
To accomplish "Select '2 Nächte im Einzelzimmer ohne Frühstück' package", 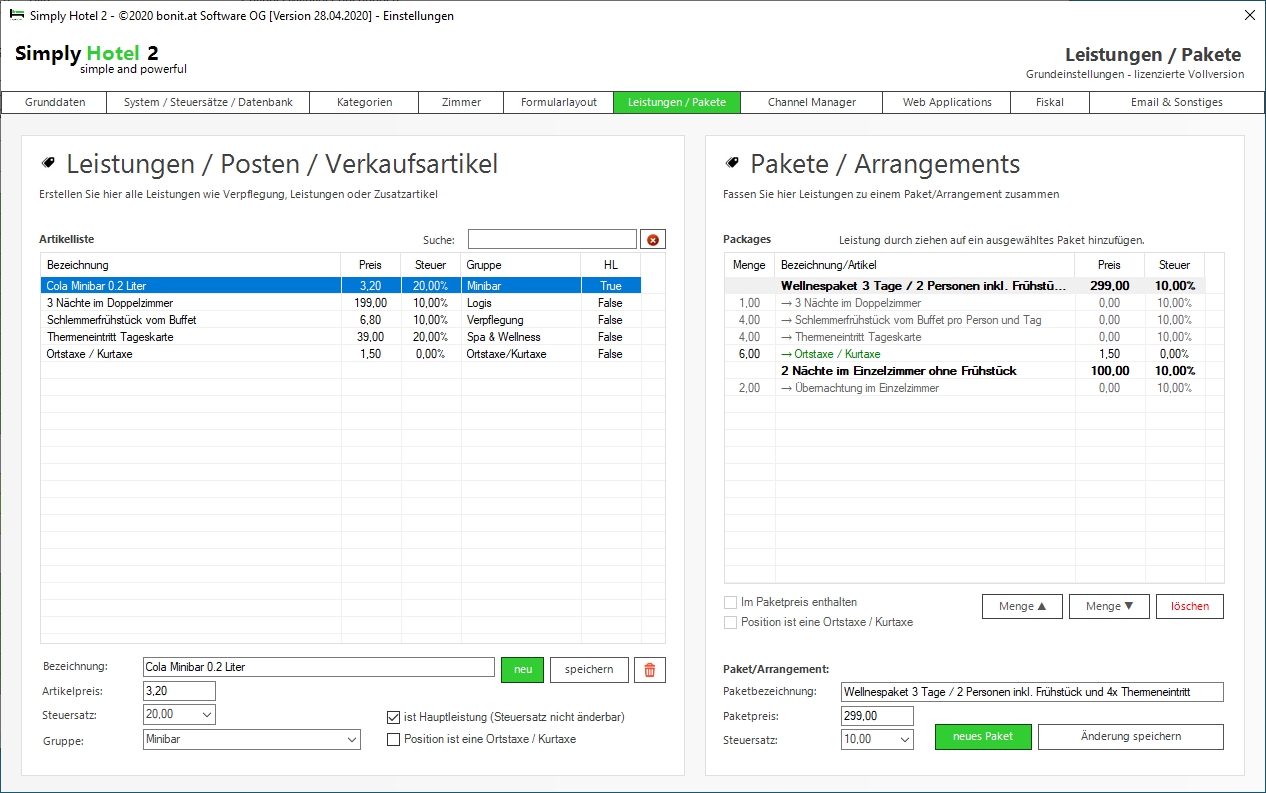I will coord(965,371).
